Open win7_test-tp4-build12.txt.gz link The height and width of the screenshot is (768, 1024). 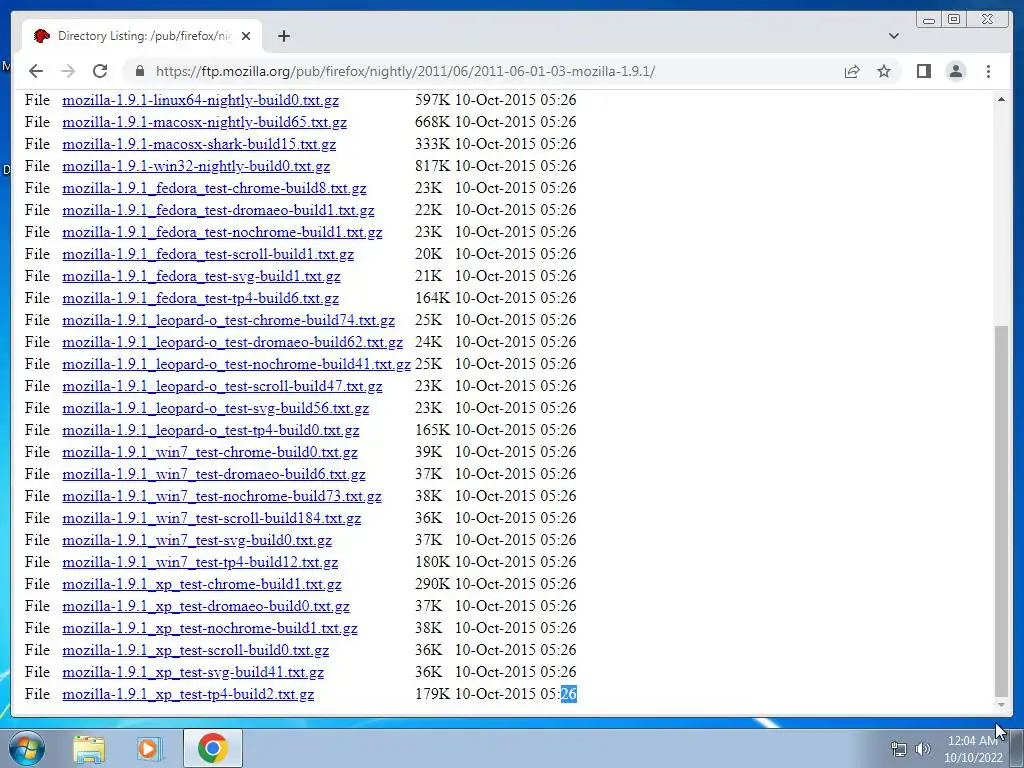(x=200, y=562)
